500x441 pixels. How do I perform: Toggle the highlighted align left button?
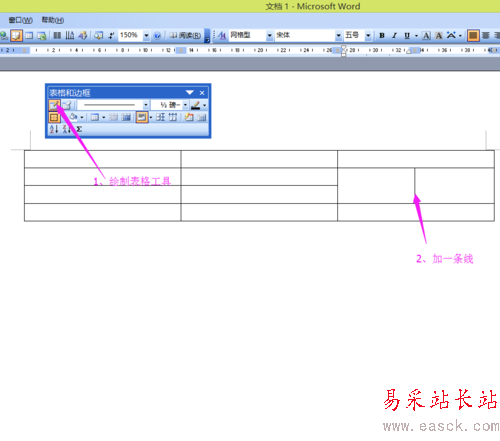pyautogui.click(x=473, y=35)
